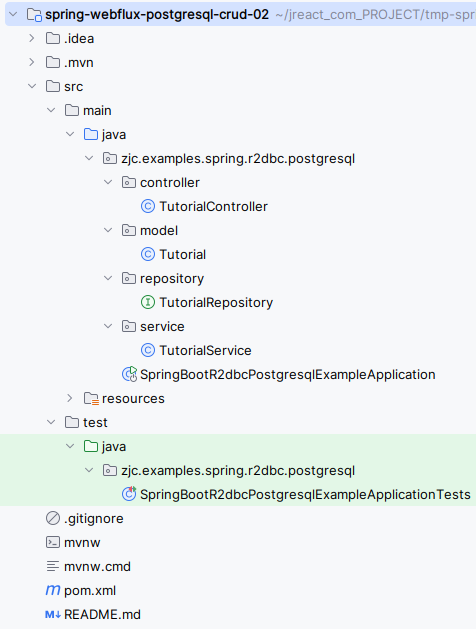Click the Tutorial class icon
Screen dimensions: 476x629
[148, 254]
